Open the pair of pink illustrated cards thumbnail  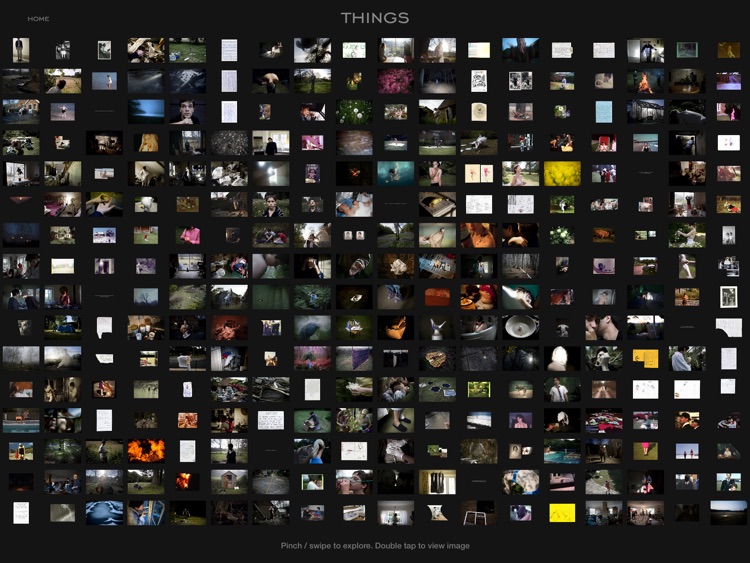[x=479, y=174]
